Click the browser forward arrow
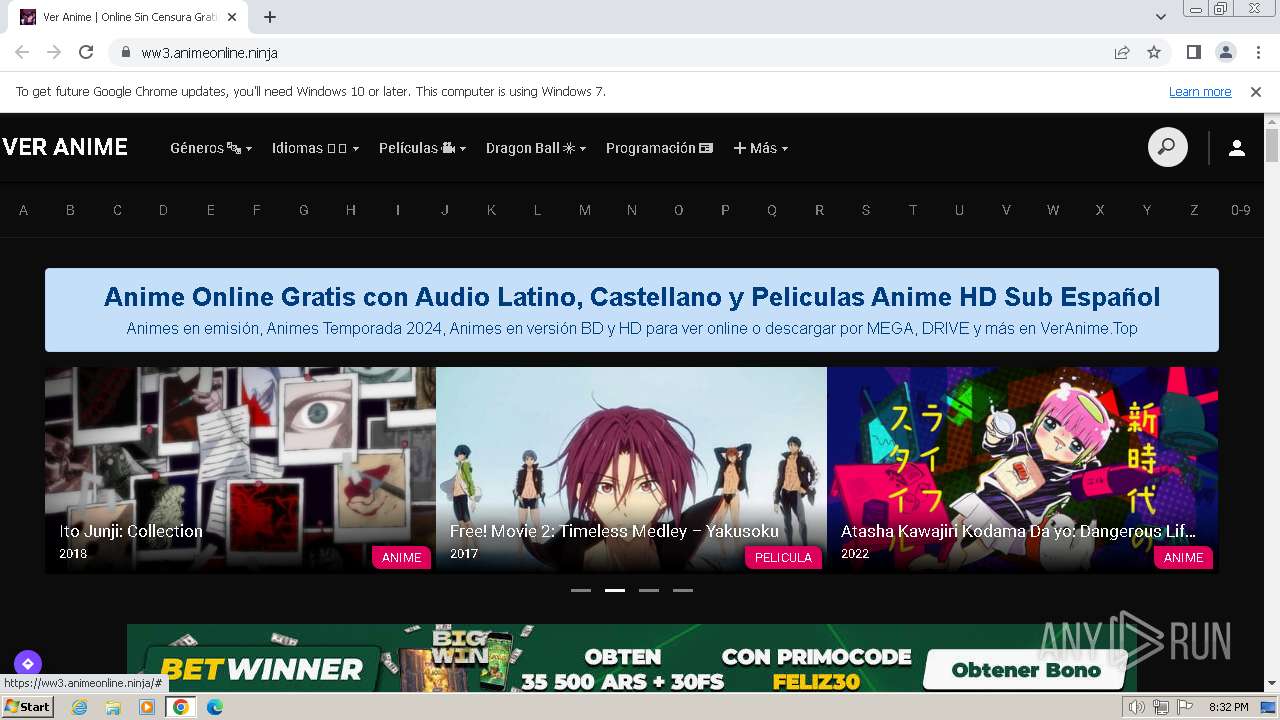Image resolution: width=1280 pixels, height=720 pixels. click(54, 52)
